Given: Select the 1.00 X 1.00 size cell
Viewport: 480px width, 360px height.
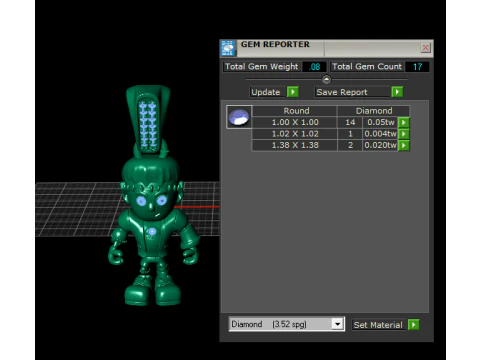Looking at the screenshot, I should pyautogui.click(x=295, y=122).
